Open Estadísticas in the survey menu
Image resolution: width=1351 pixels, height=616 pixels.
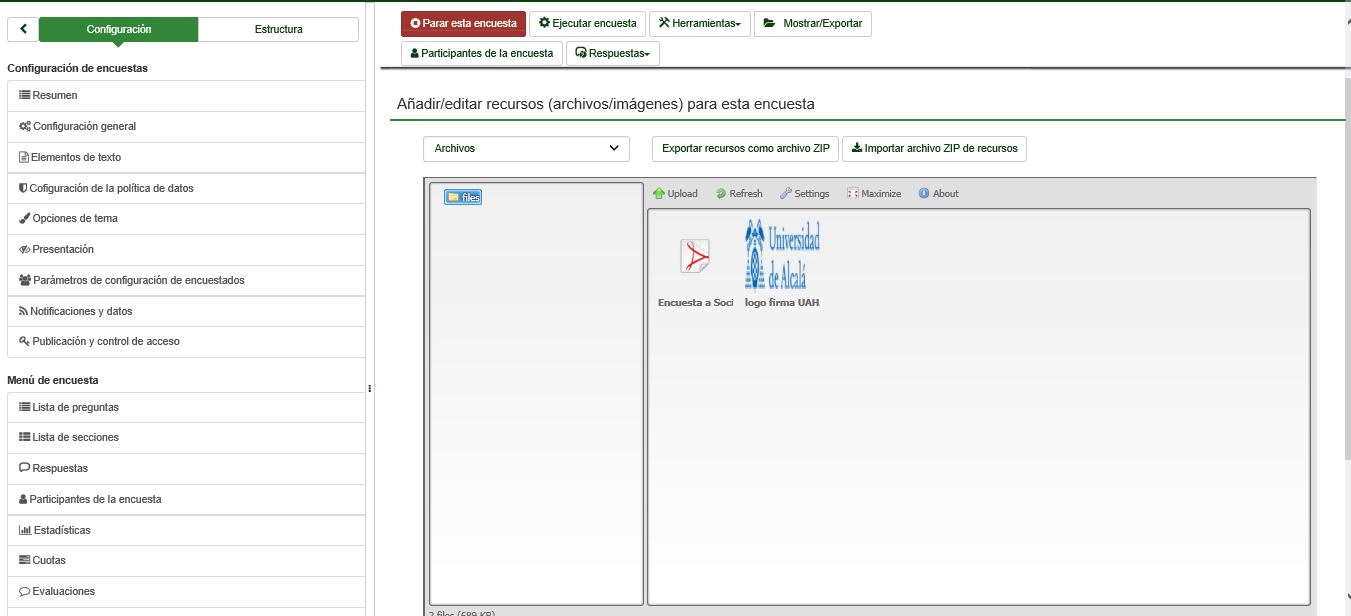click(x=61, y=530)
